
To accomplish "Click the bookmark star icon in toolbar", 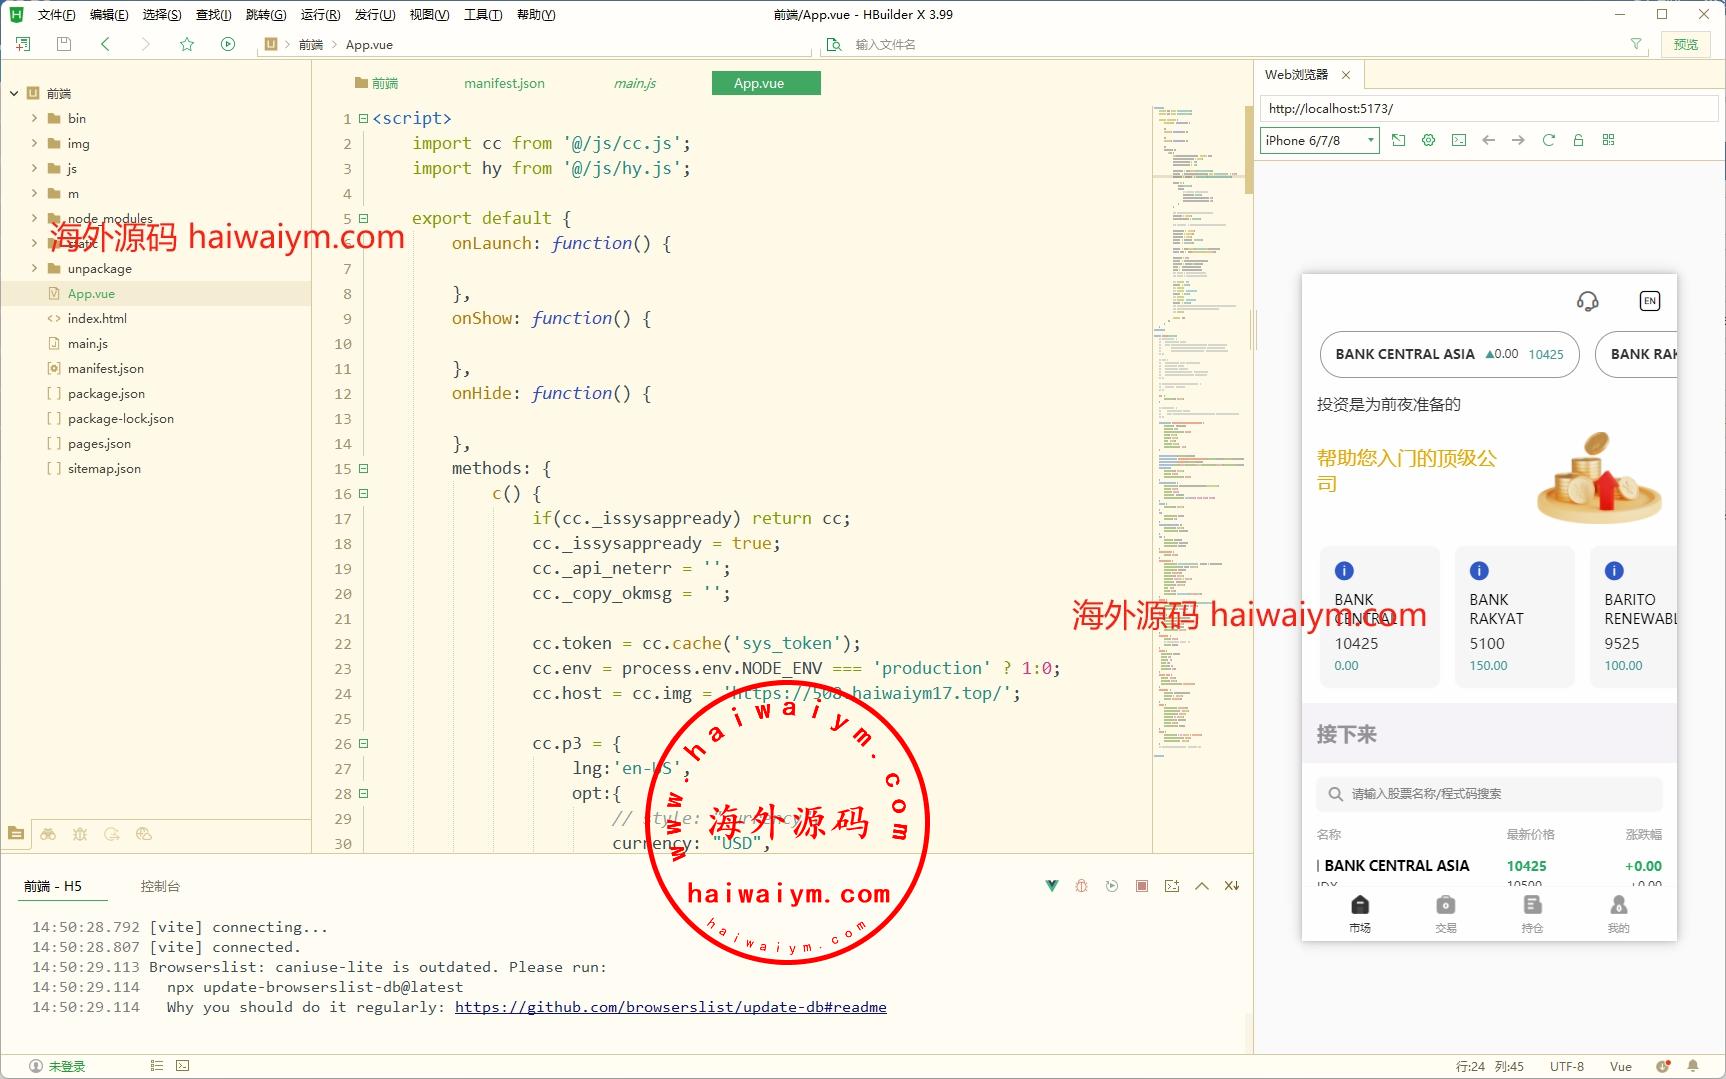I will 187,44.
